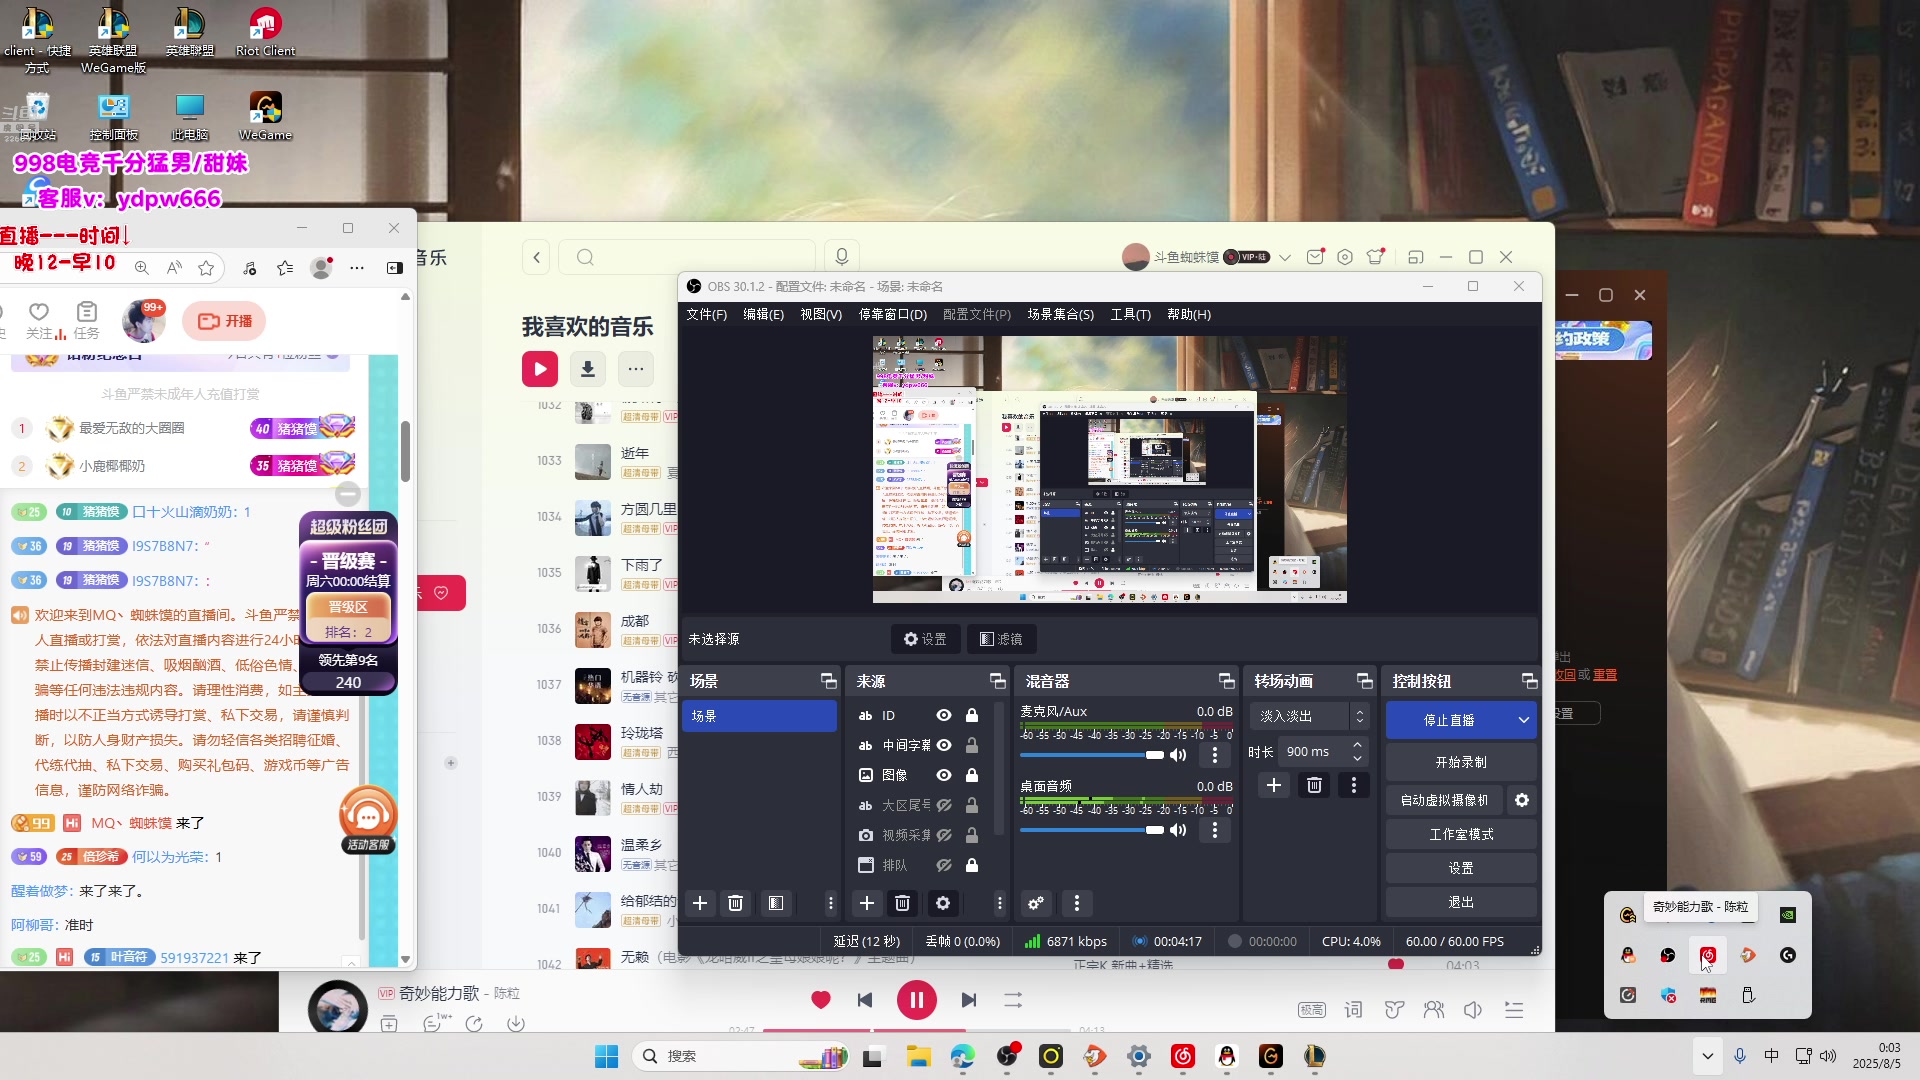Open the play queue list icon
The image size is (1920, 1080).
(1514, 1010)
